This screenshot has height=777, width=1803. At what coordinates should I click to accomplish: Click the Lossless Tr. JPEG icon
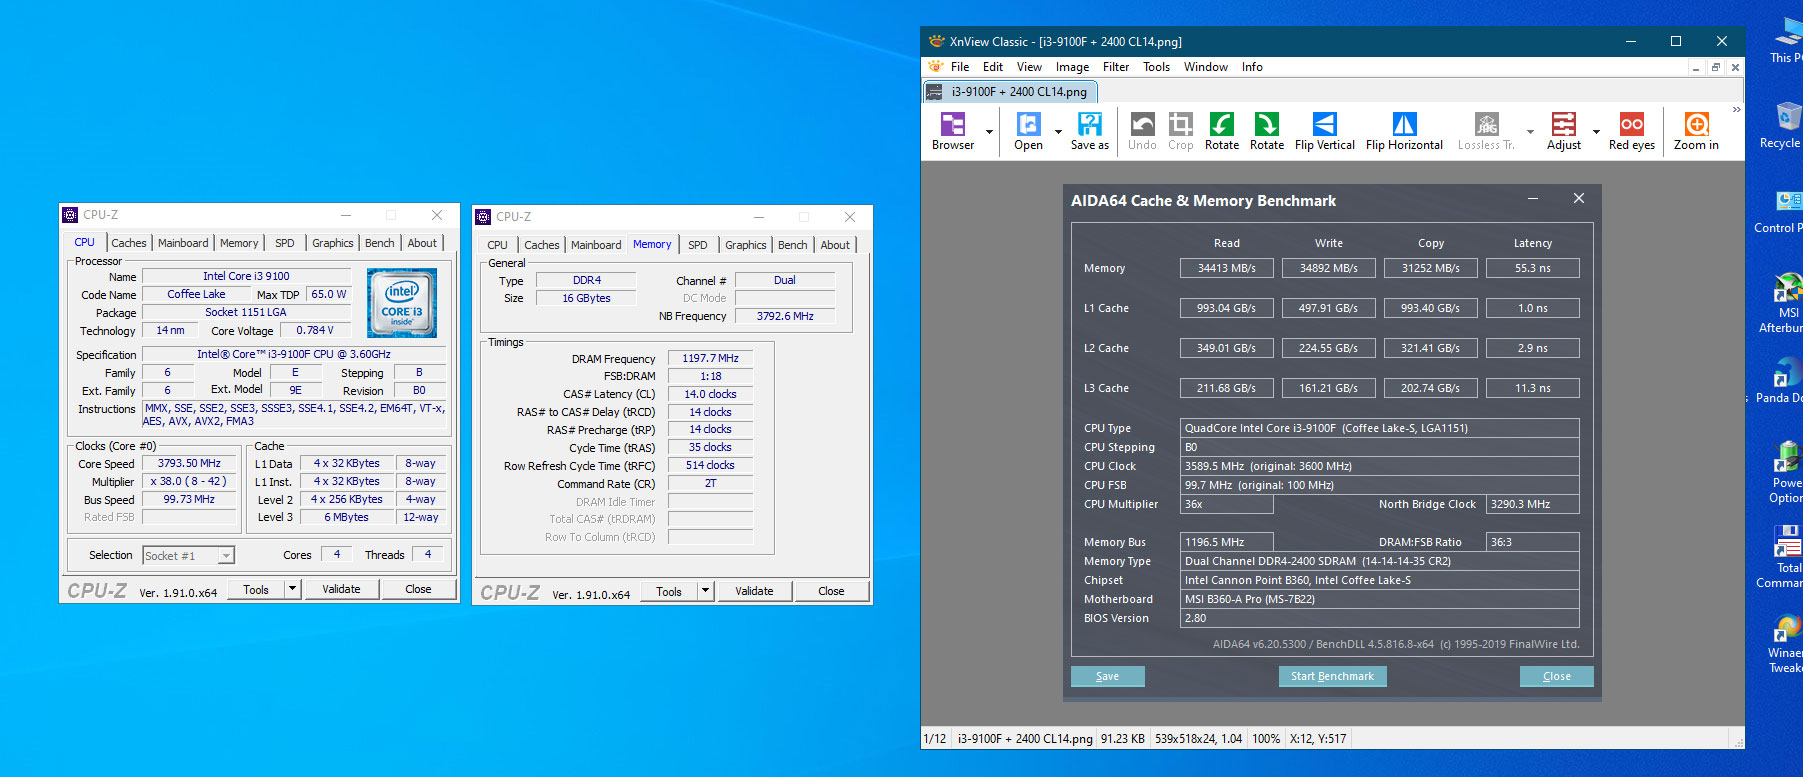coord(1486,131)
